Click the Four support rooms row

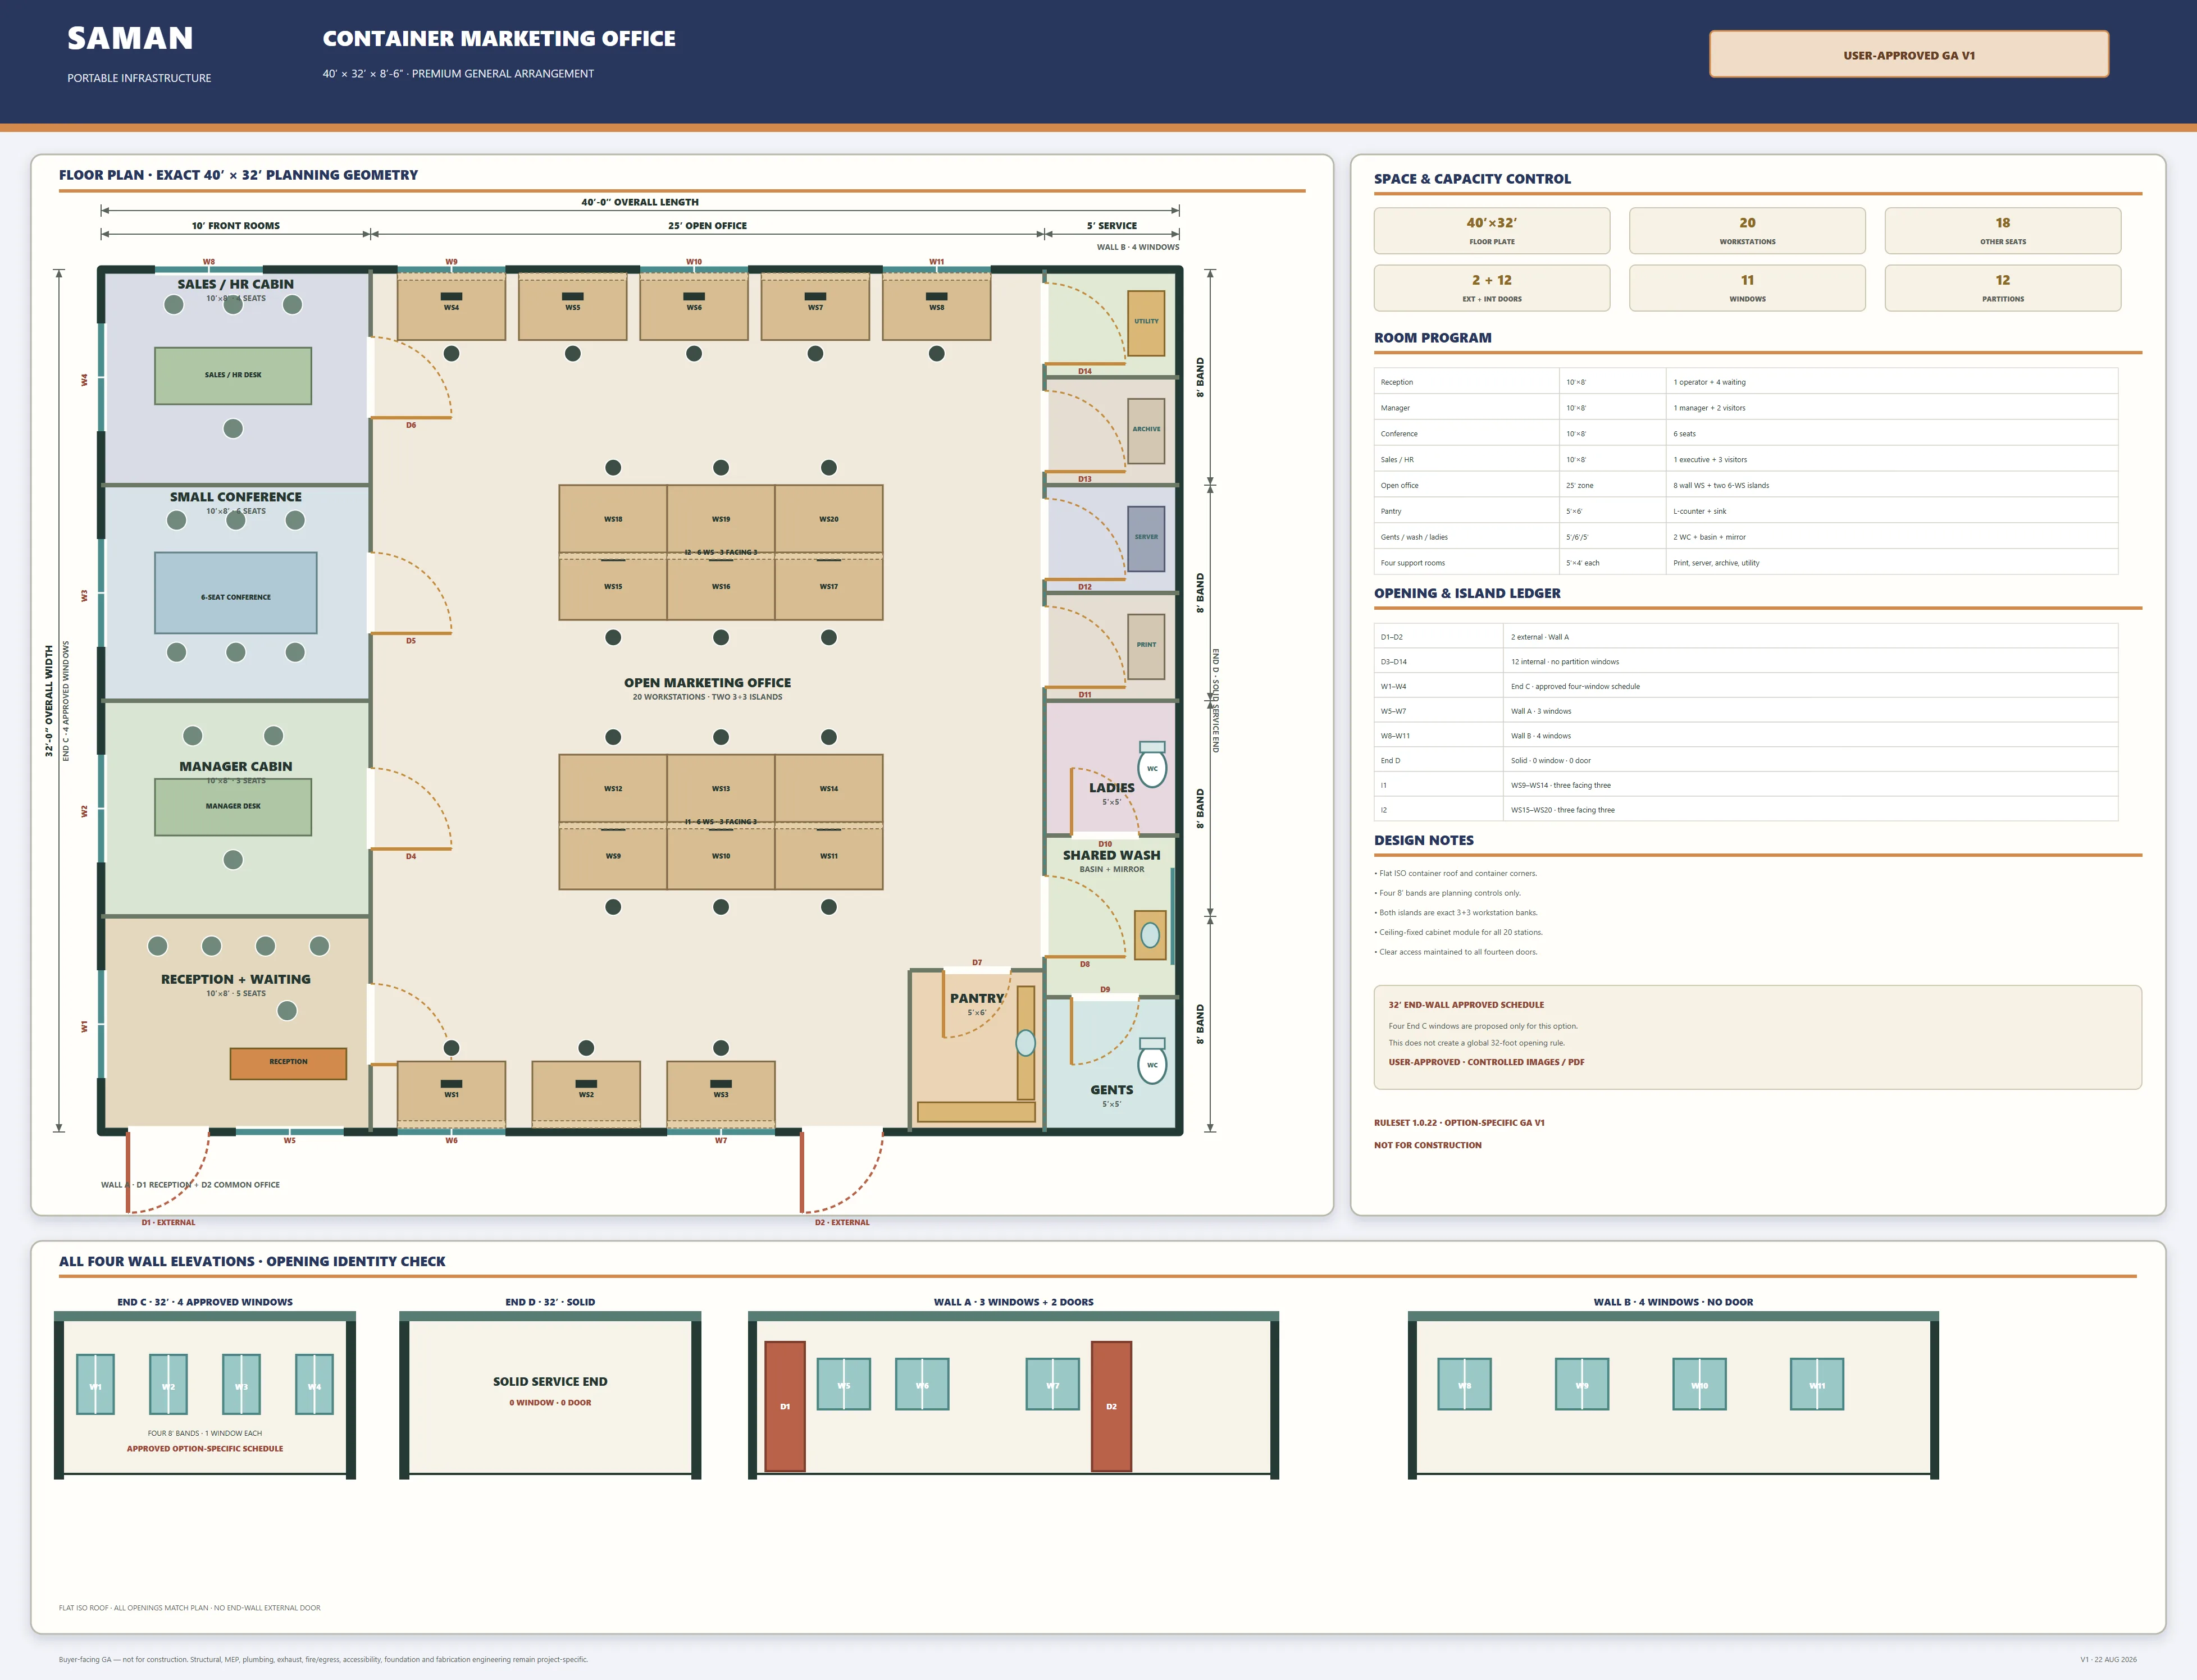point(1746,563)
